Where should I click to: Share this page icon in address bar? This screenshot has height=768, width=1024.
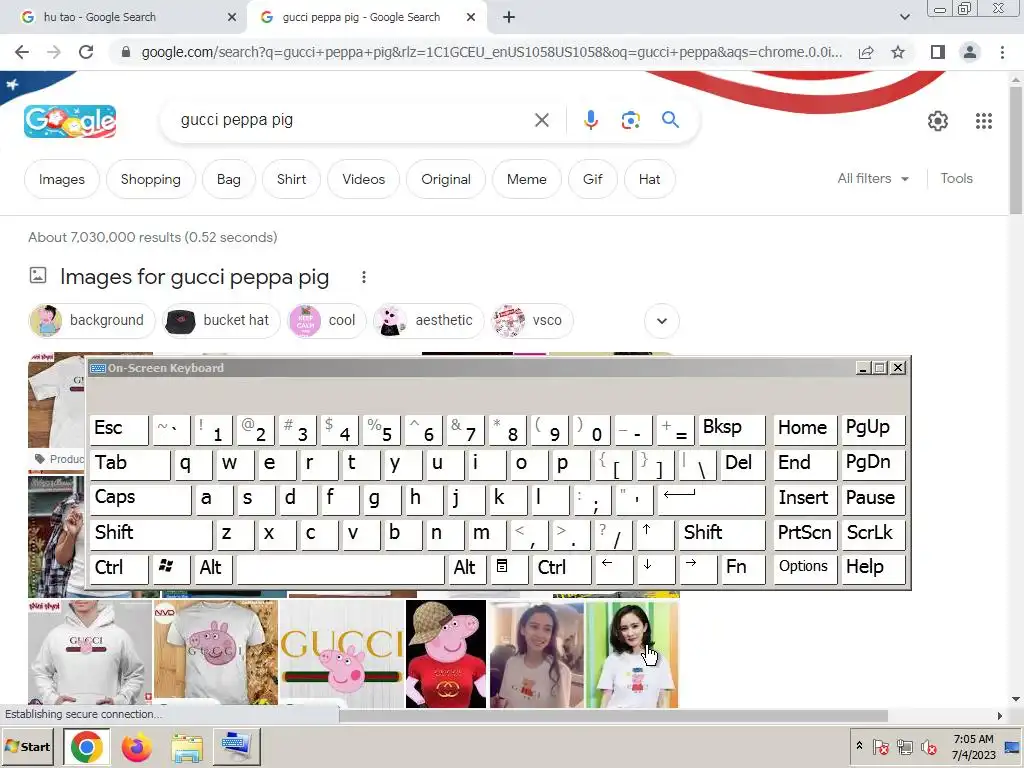(x=866, y=52)
